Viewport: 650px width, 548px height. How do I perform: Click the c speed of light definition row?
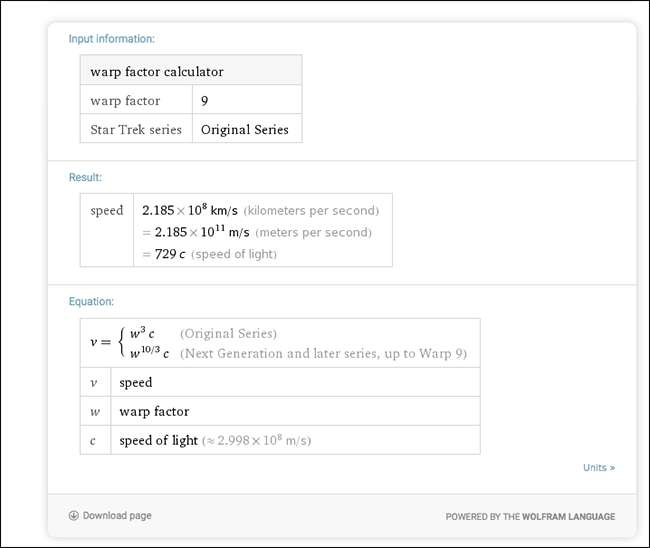pyautogui.click(x=280, y=440)
